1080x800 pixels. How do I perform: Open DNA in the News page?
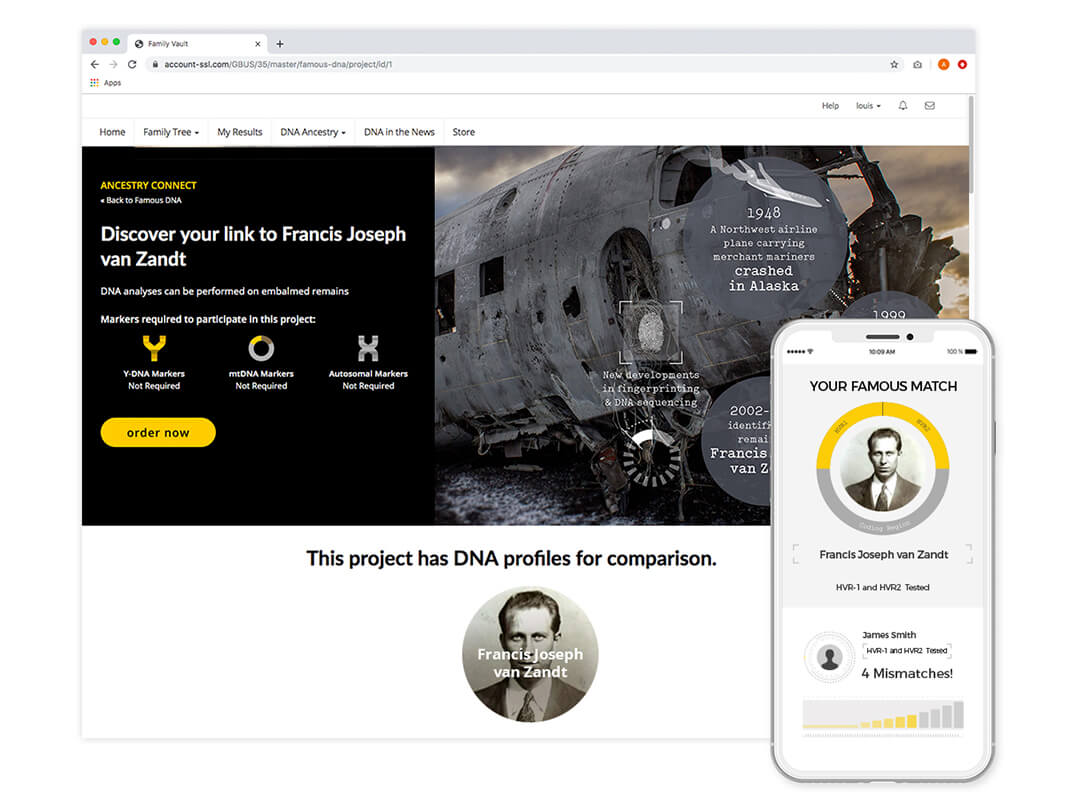pyautogui.click(x=399, y=132)
